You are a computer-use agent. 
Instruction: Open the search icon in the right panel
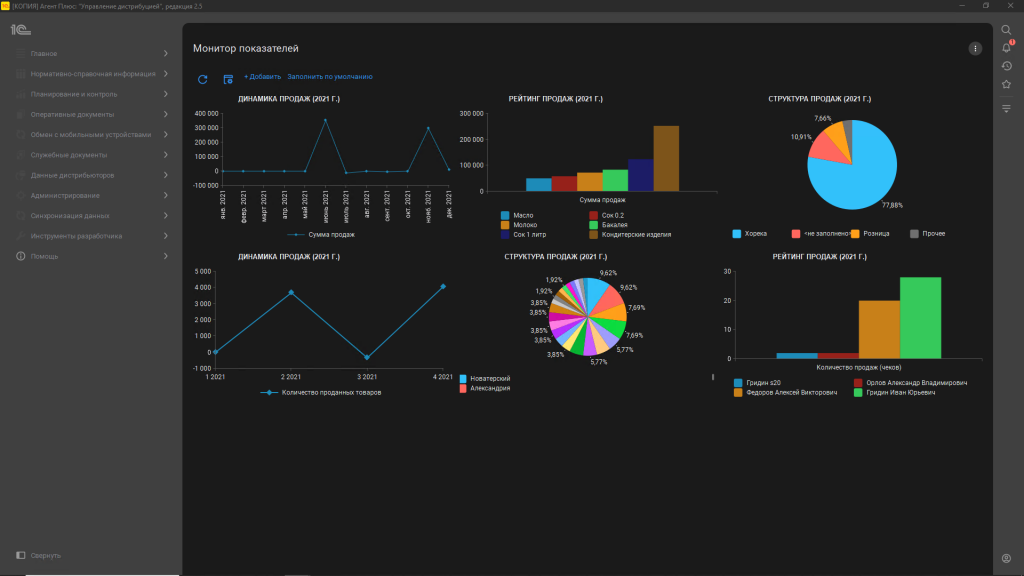(1006, 29)
